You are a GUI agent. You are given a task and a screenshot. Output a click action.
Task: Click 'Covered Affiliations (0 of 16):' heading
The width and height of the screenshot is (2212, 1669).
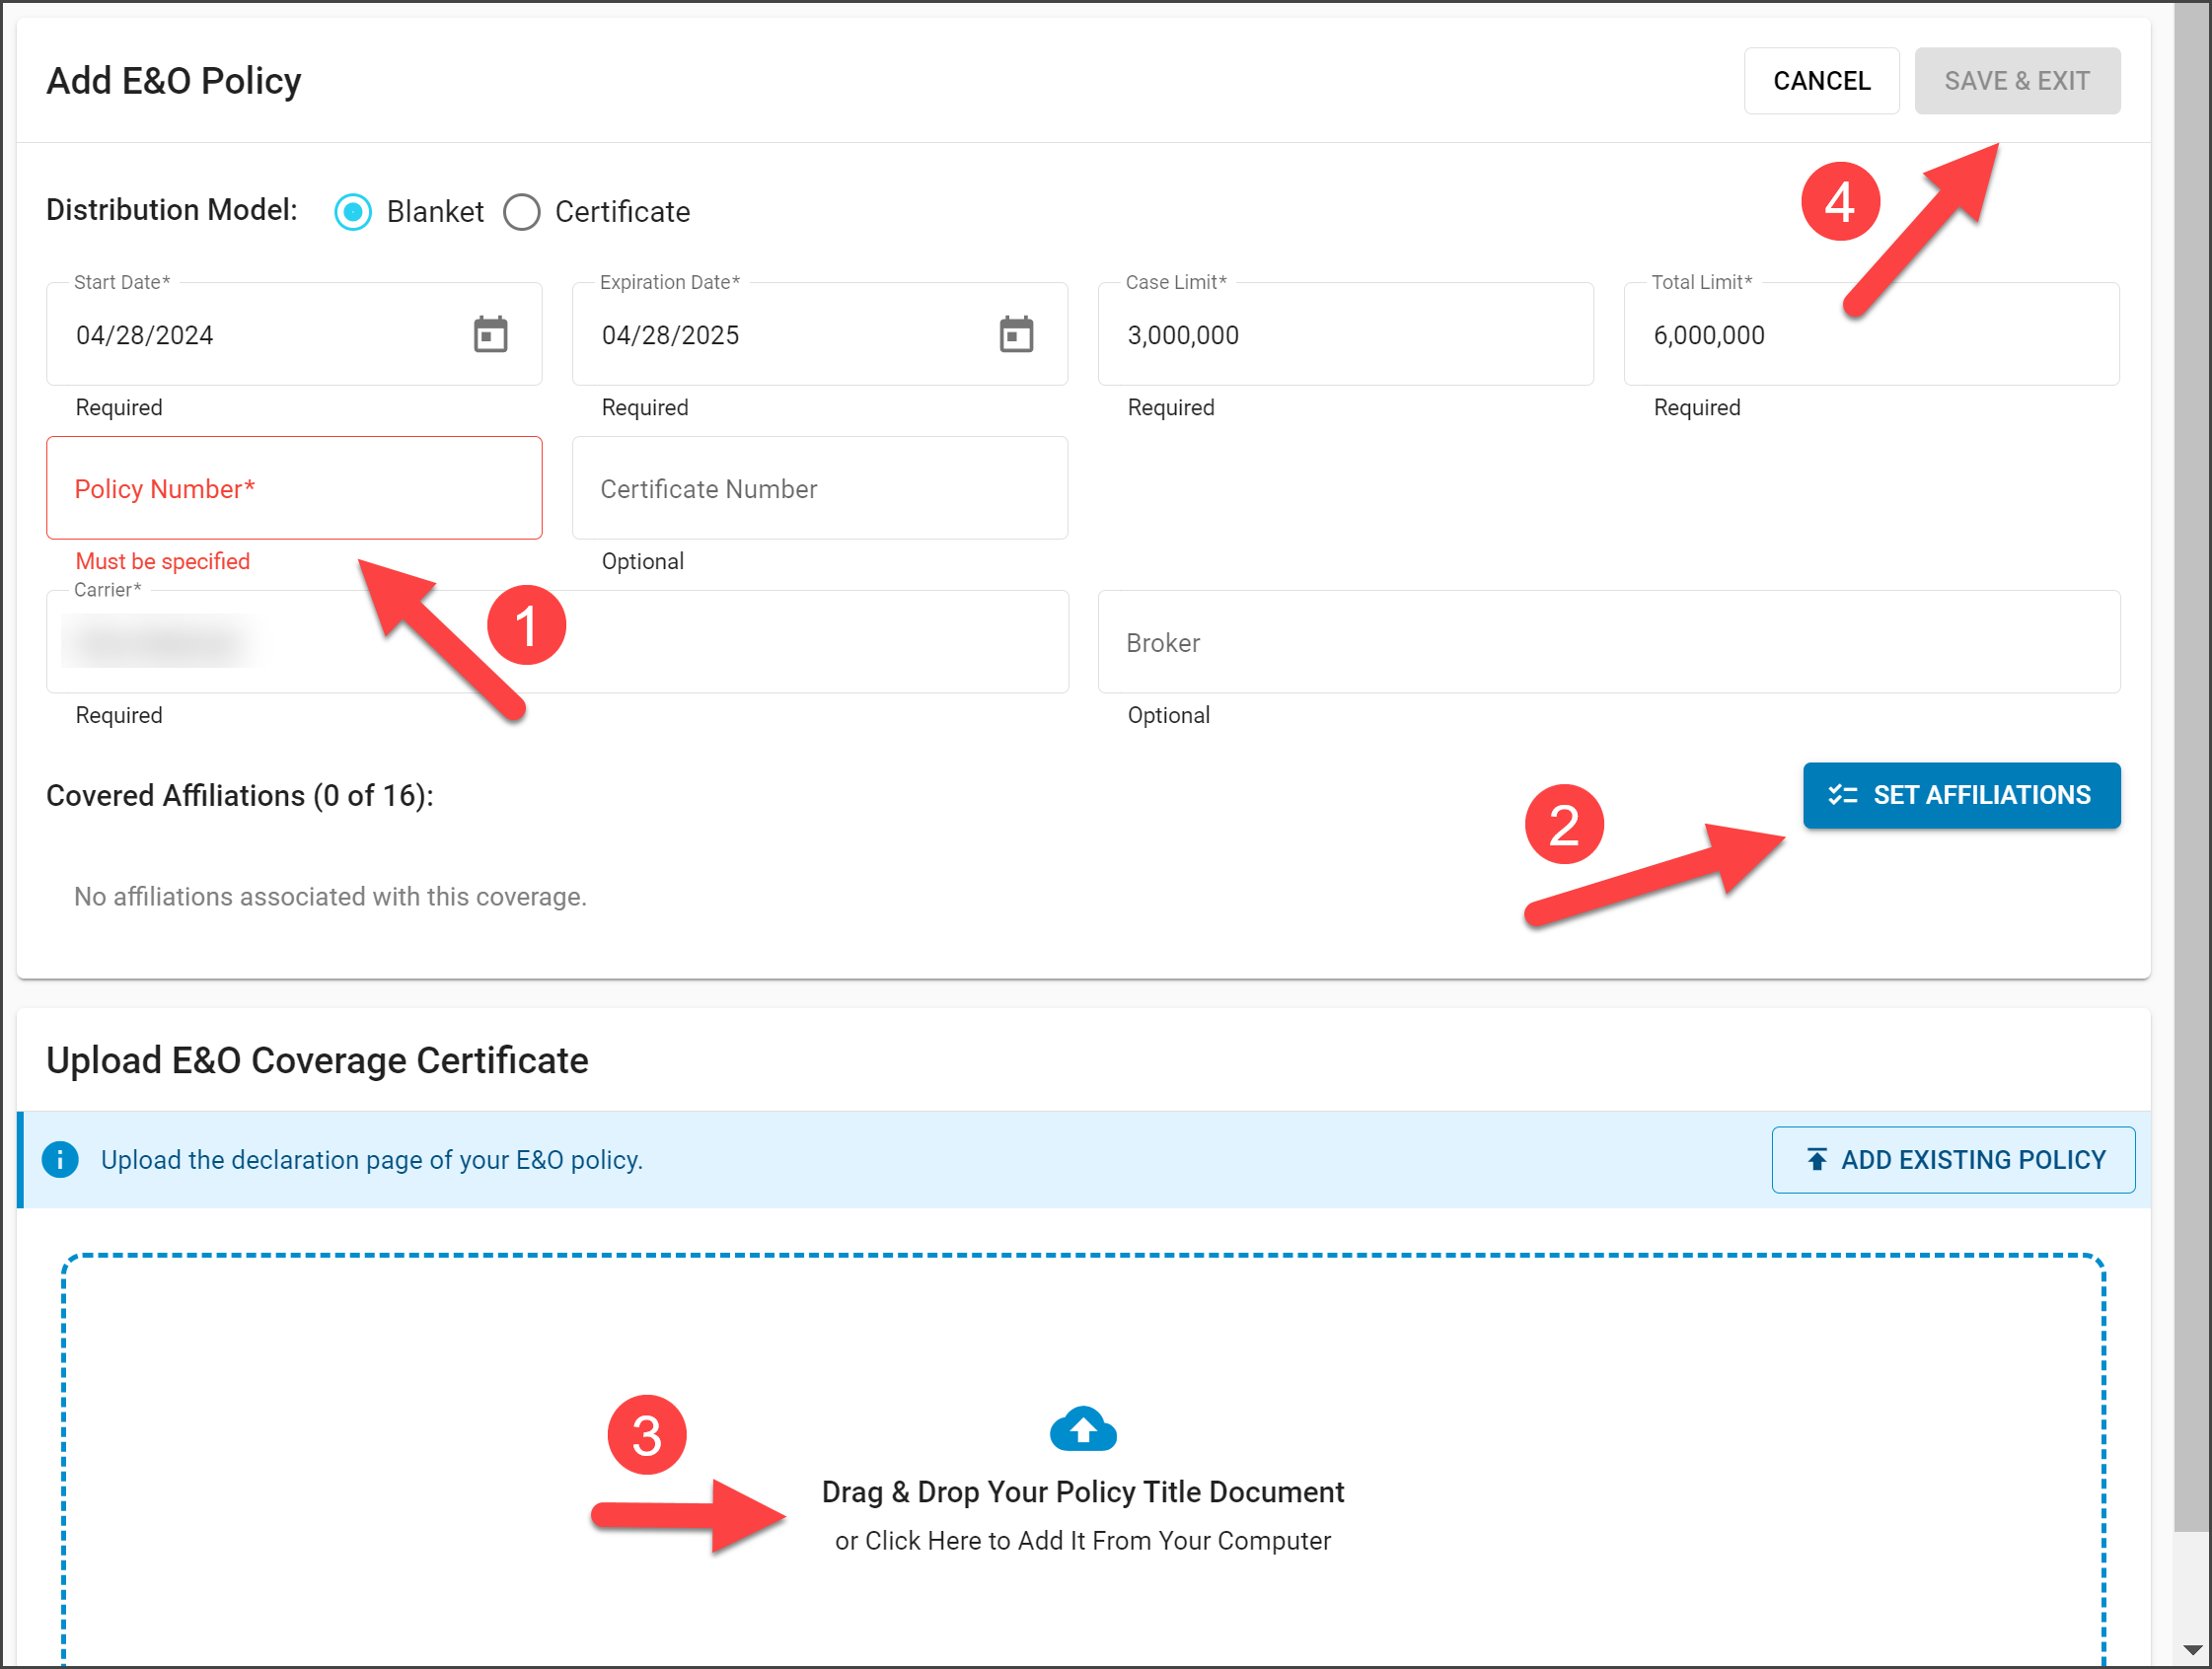240,795
